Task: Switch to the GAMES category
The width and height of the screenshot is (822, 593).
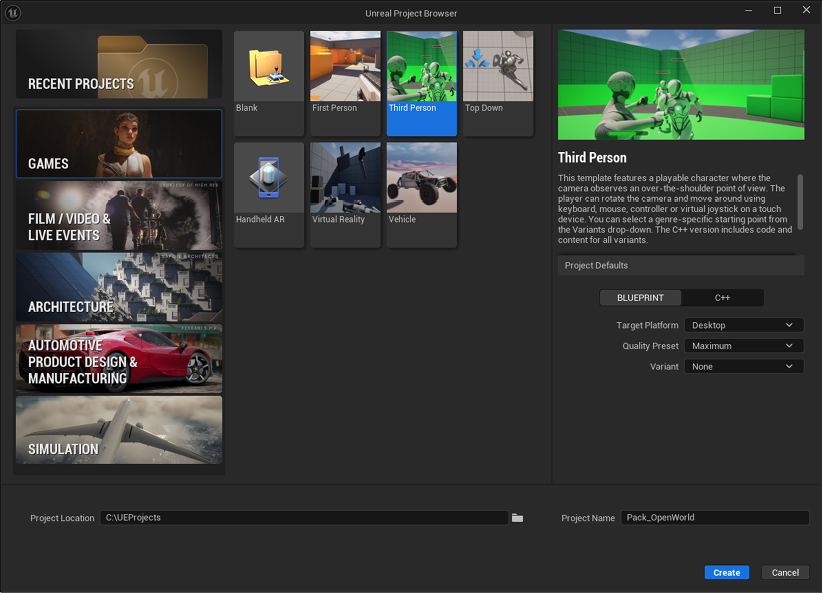Action: pos(118,143)
